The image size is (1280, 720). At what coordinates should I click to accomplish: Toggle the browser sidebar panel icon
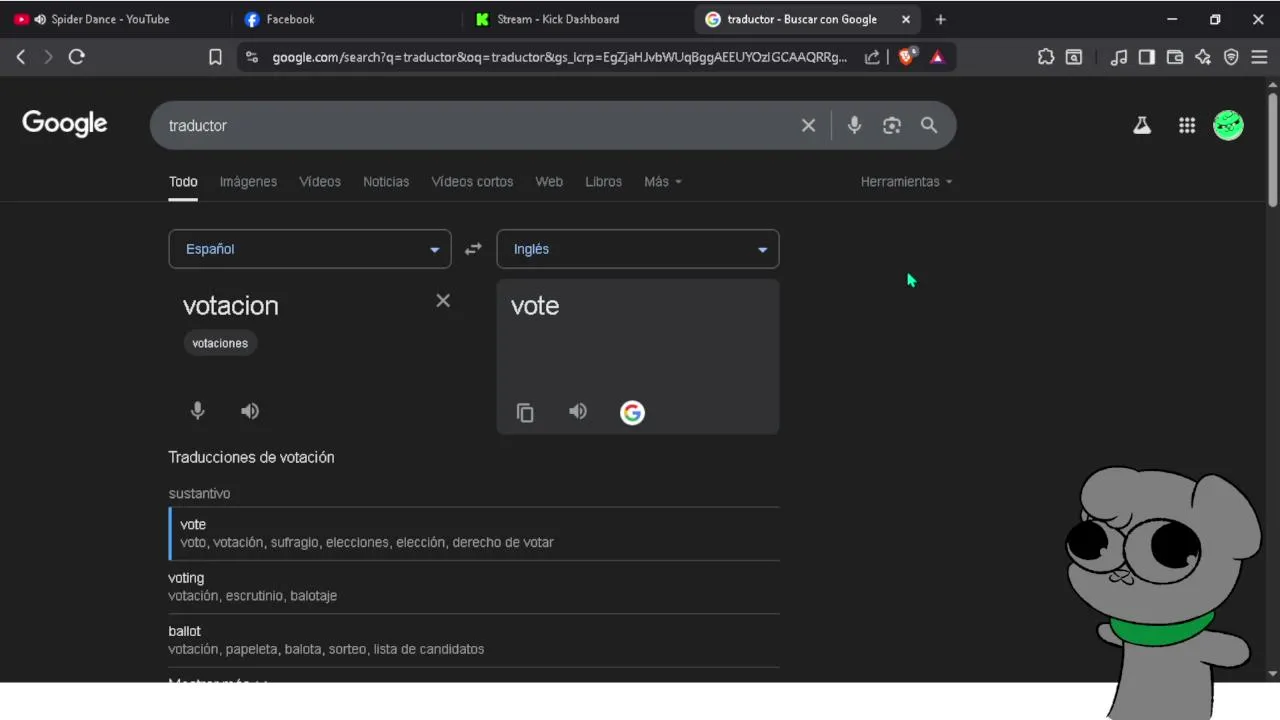tap(1147, 57)
